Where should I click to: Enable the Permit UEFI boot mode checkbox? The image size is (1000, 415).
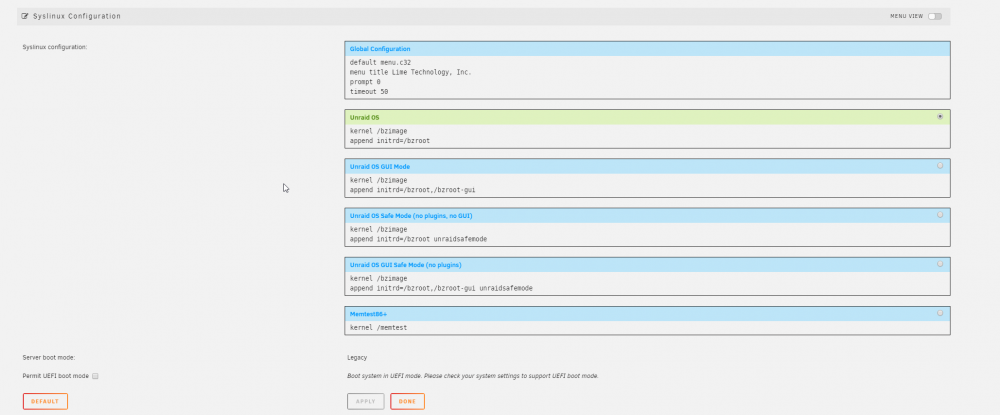click(95, 376)
